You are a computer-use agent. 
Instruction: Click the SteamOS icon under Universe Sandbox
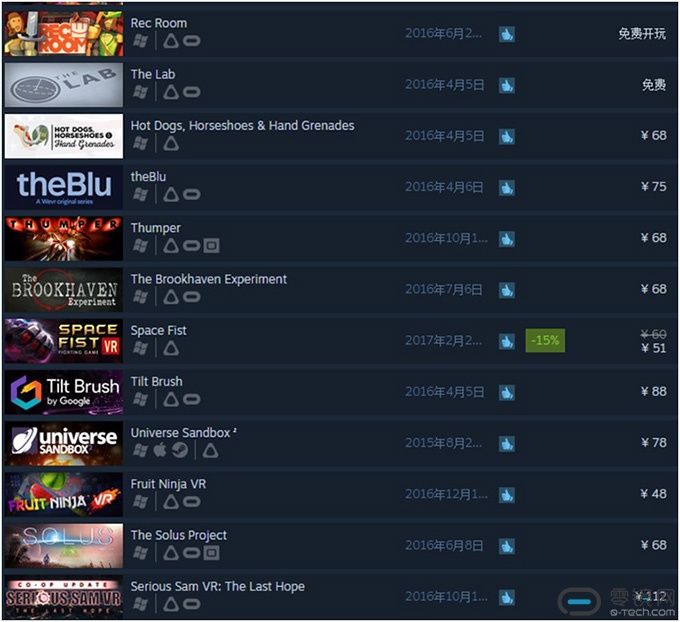(x=180, y=450)
